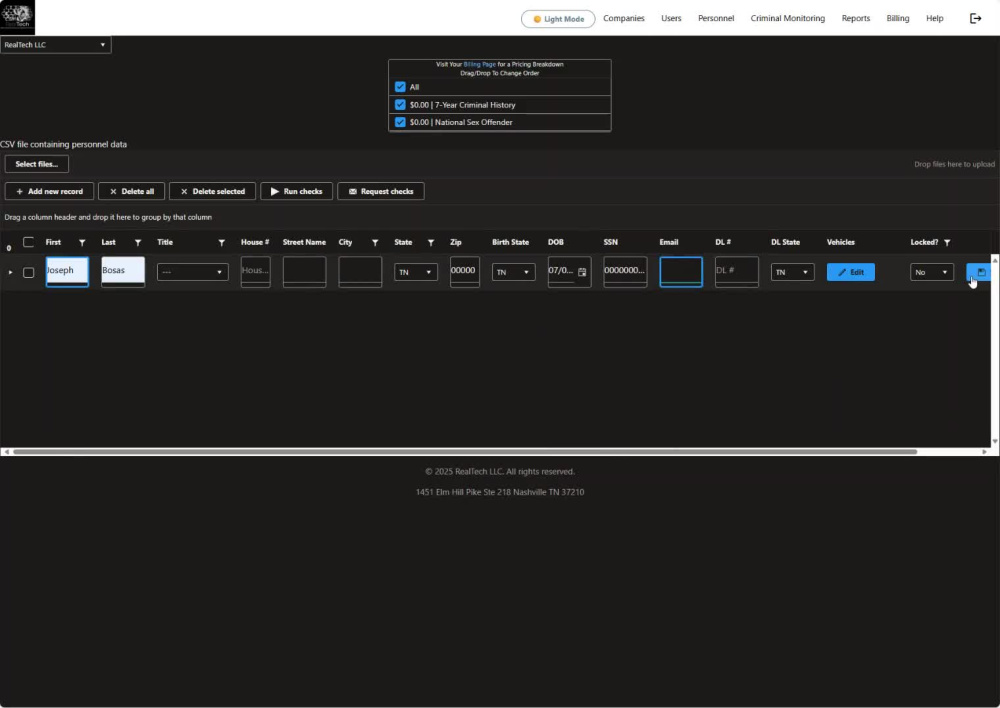Open the Billing menu item

897,18
